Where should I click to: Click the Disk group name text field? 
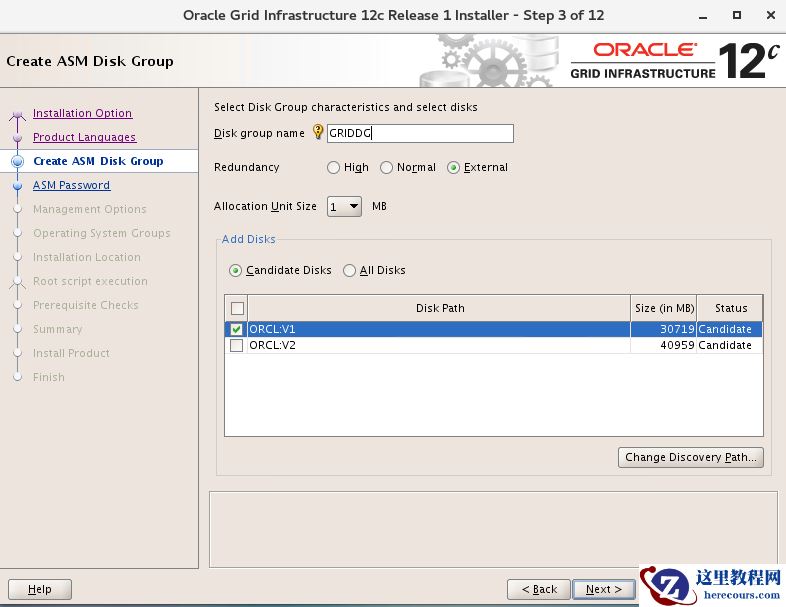(420, 133)
